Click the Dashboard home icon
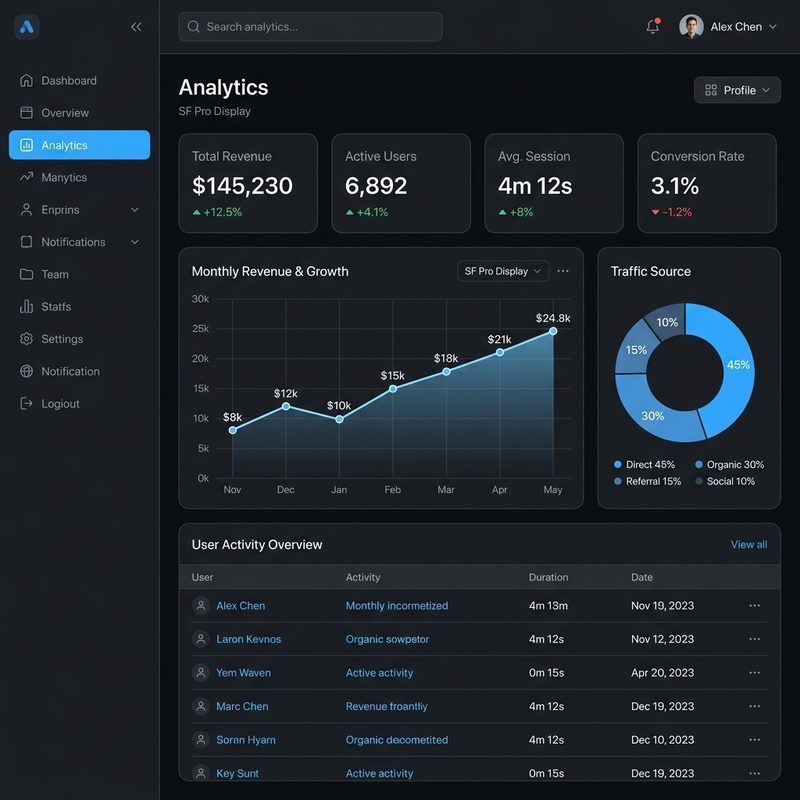800x800 pixels. [x=26, y=81]
